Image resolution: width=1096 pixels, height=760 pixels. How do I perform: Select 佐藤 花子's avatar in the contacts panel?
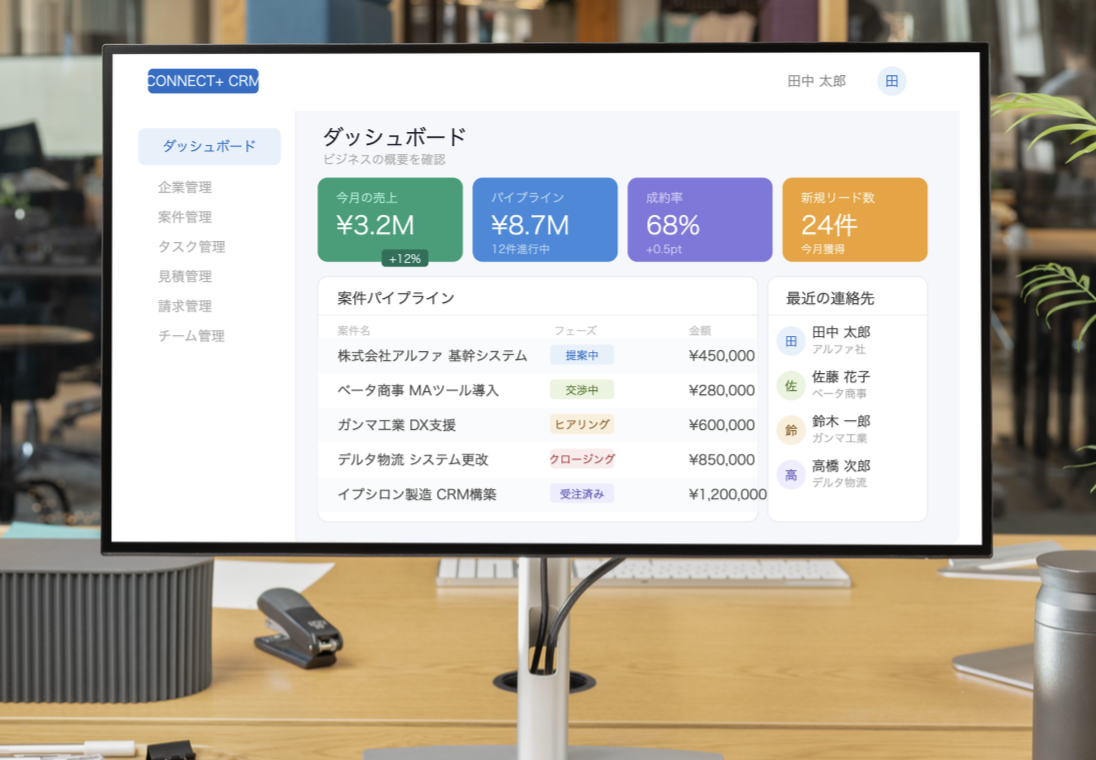pos(790,385)
